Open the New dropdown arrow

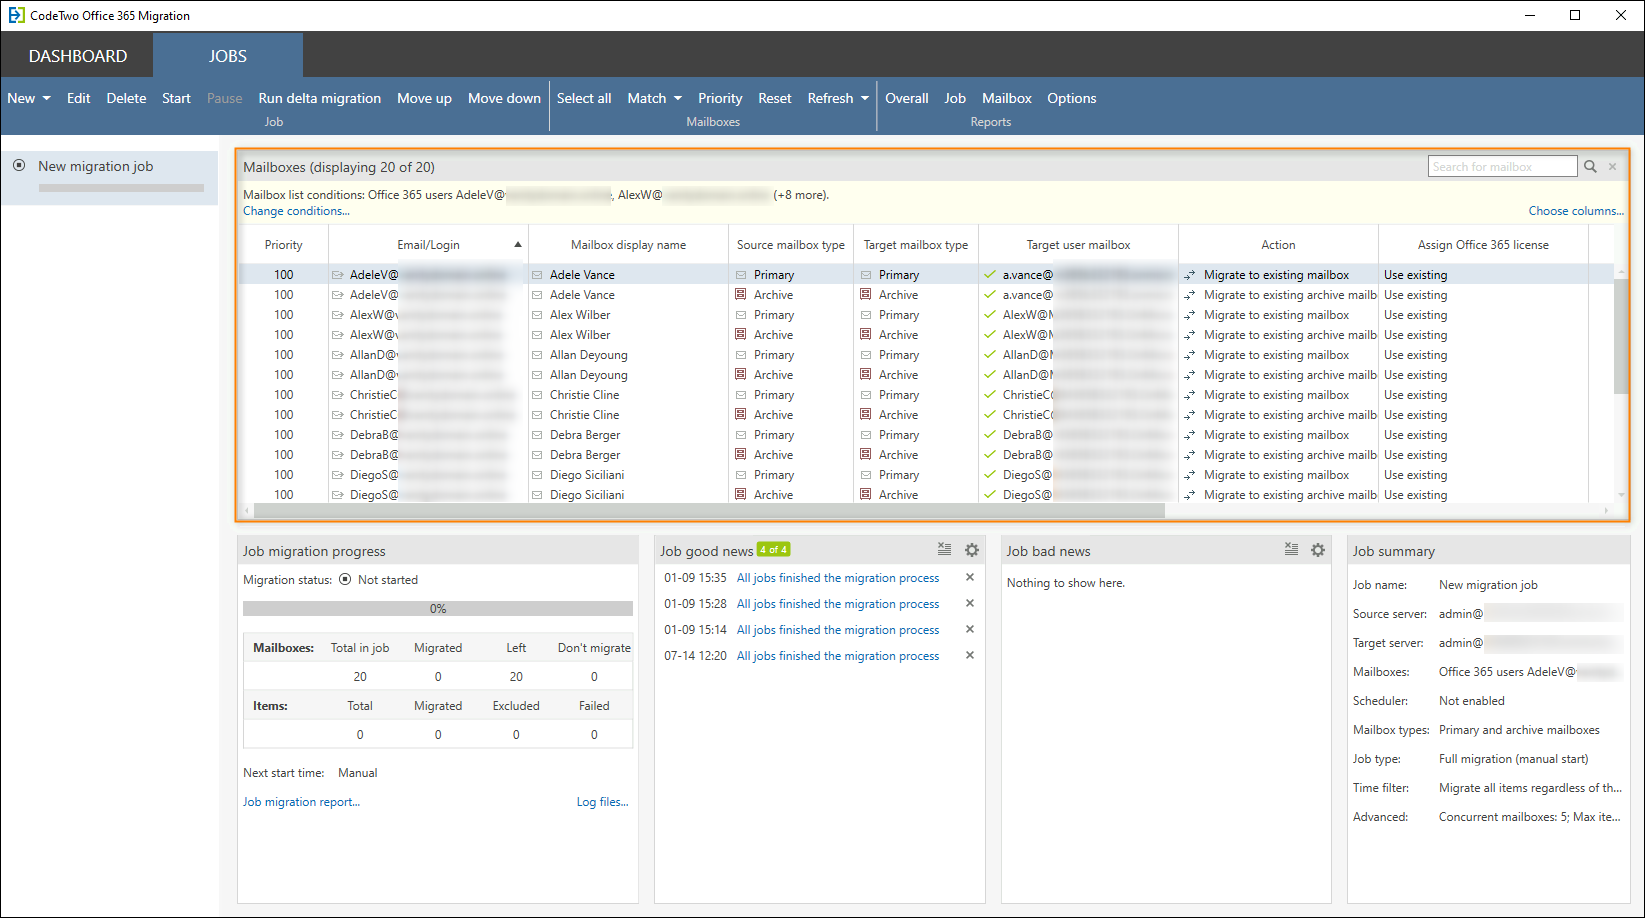(x=46, y=98)
